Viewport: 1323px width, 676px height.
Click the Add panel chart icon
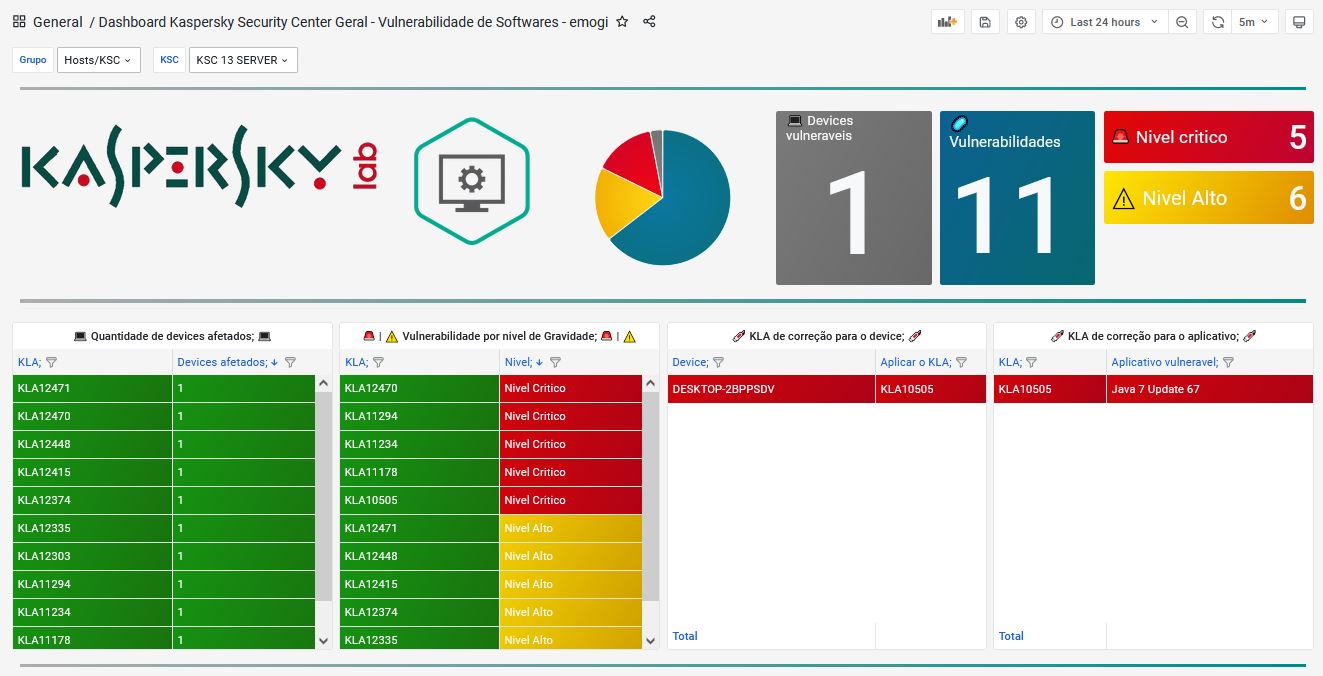click(945, 22)
